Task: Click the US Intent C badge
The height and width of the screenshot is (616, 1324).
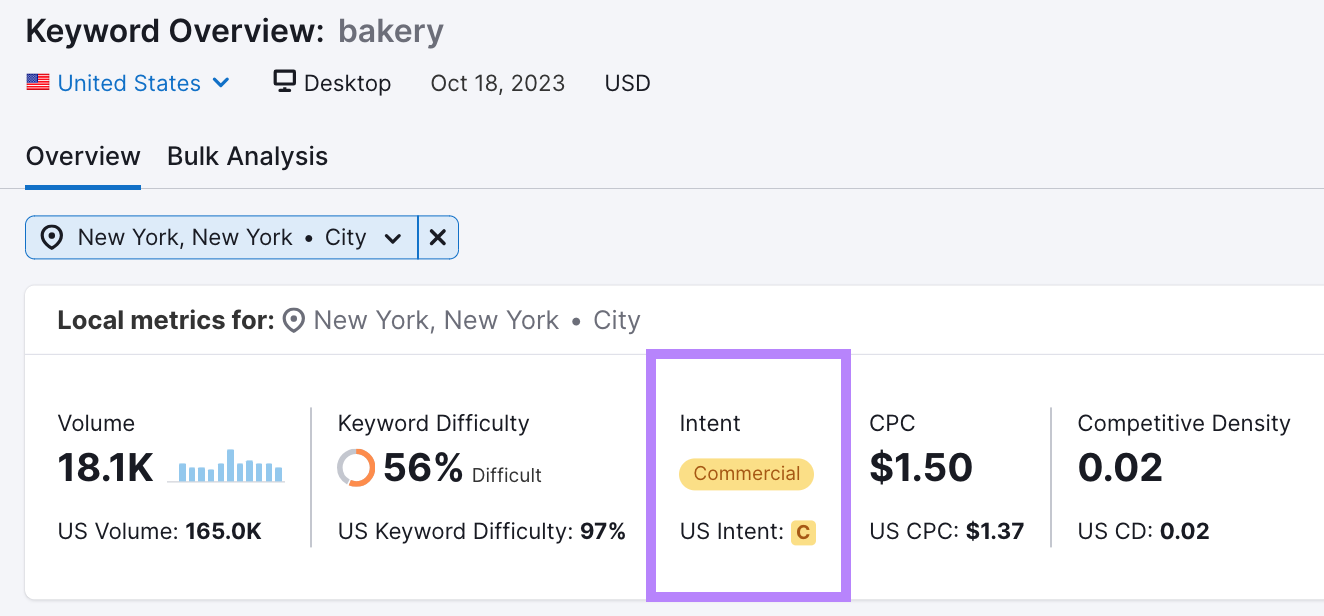Action: coord(804,532)
